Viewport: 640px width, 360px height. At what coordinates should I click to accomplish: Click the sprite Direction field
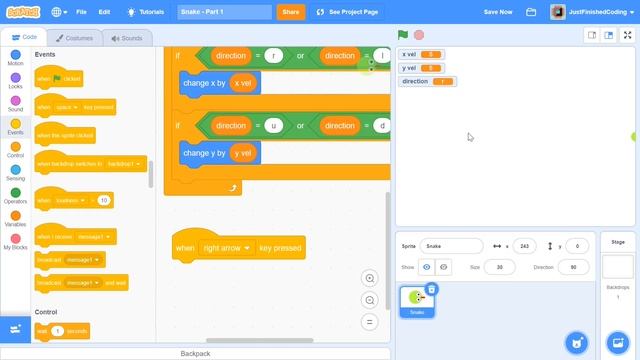click(x=573, y=267)
